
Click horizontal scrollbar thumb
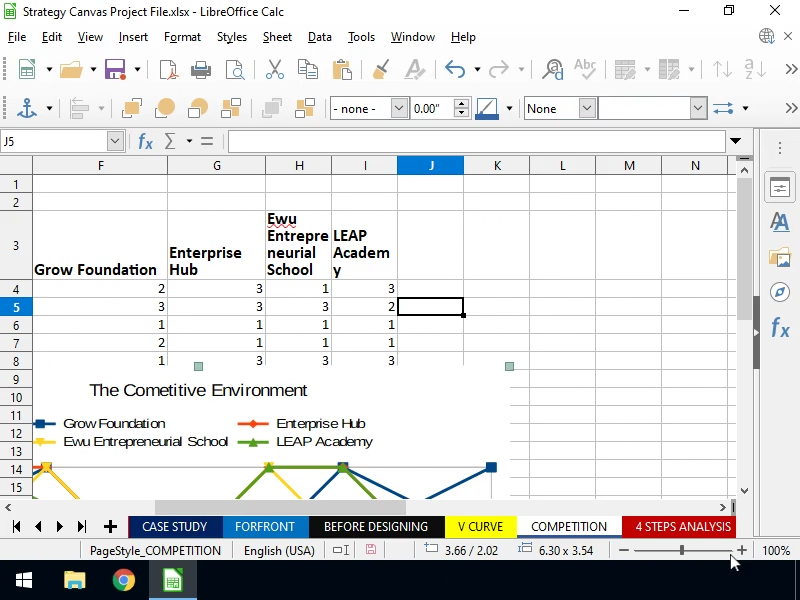(280, 507)
